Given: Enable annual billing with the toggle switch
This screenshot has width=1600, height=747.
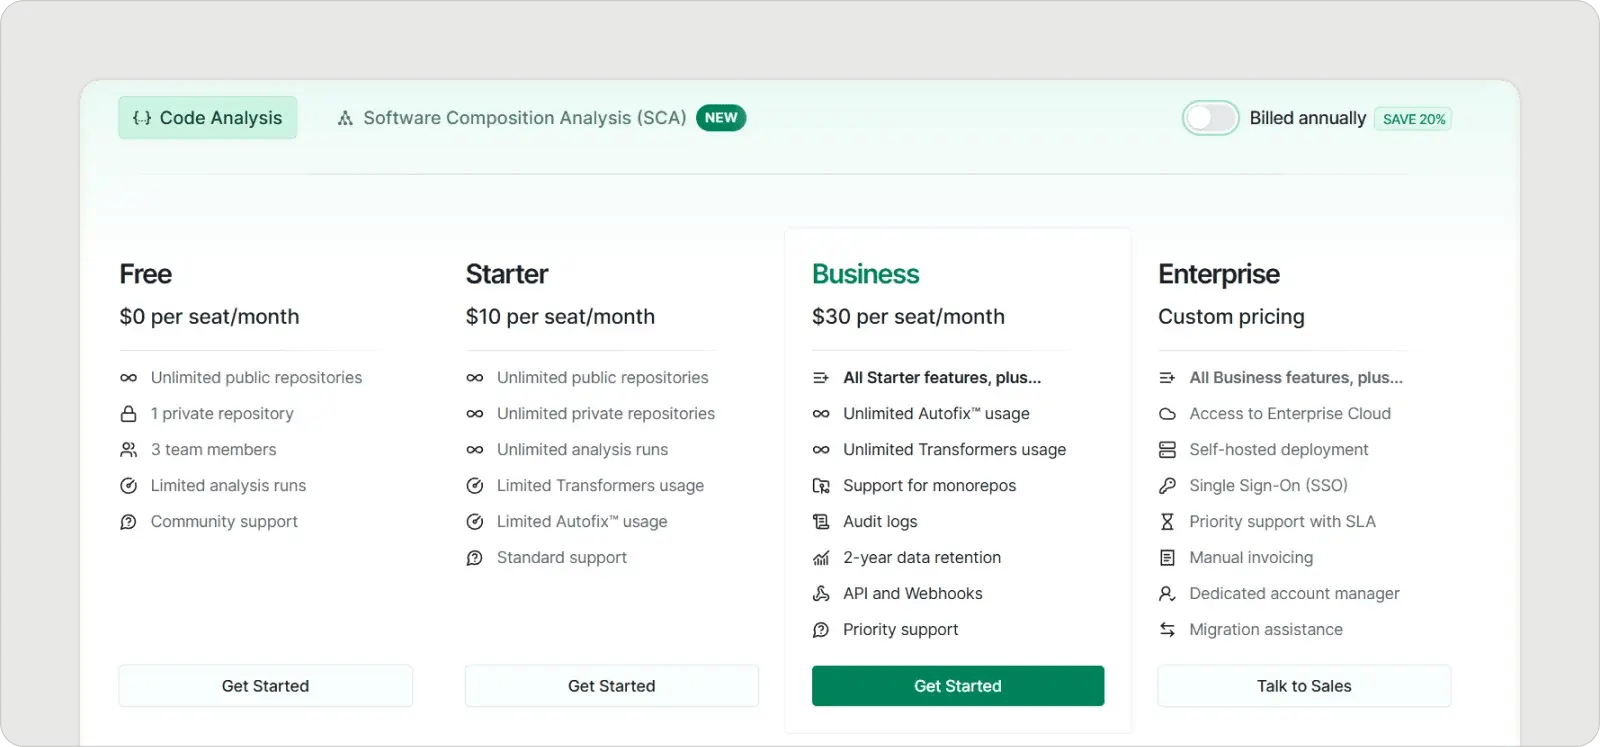Looking at the screenshot, I should click(x=1210, y=117).
